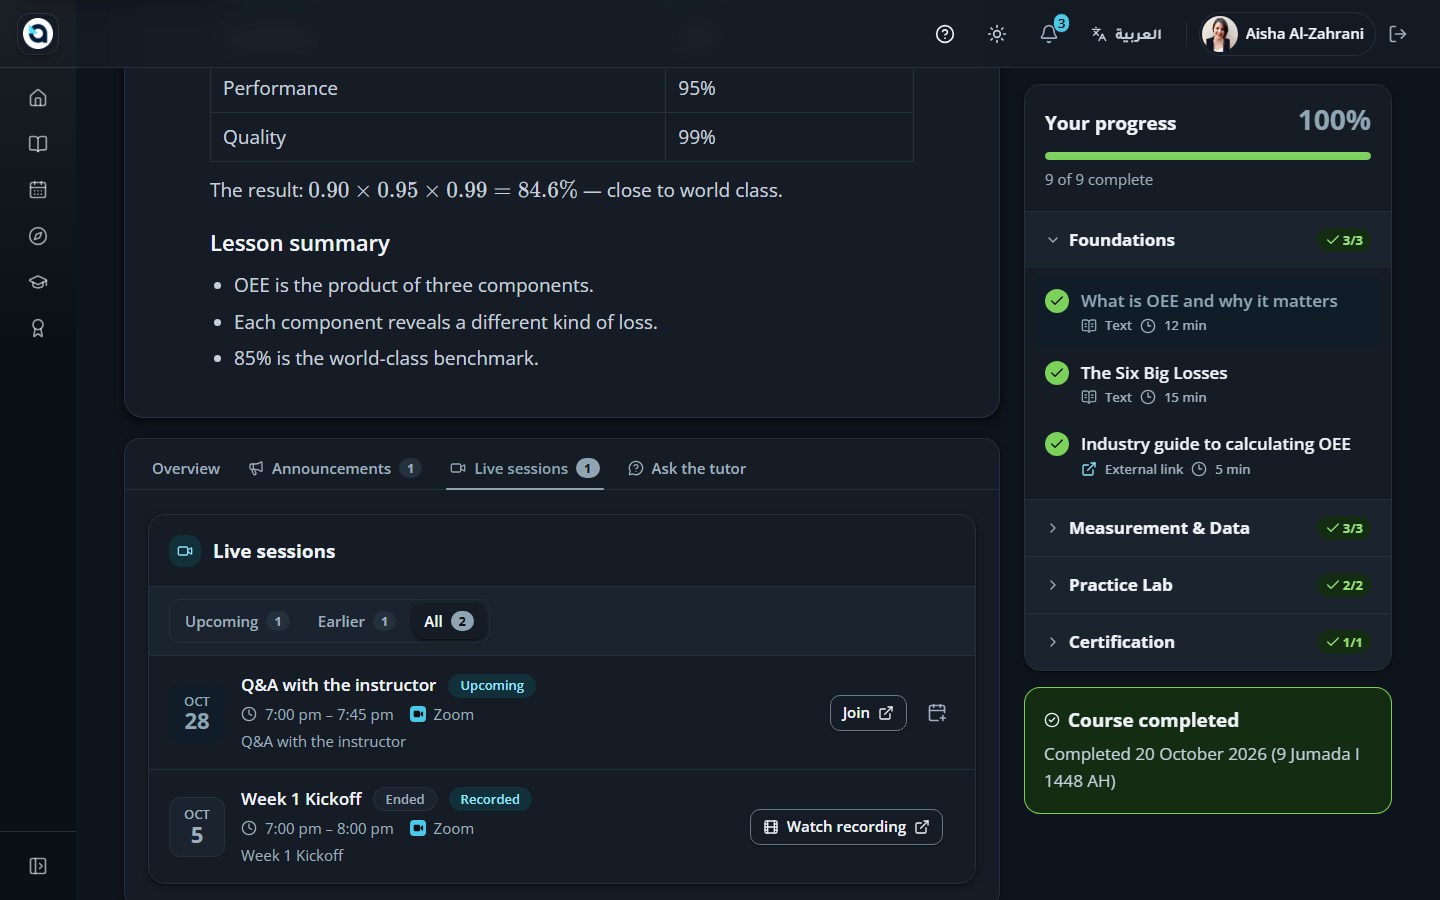Go to Home in left sidebar
The height and width of the screenshot is (900, 1440).
(38, 98)
